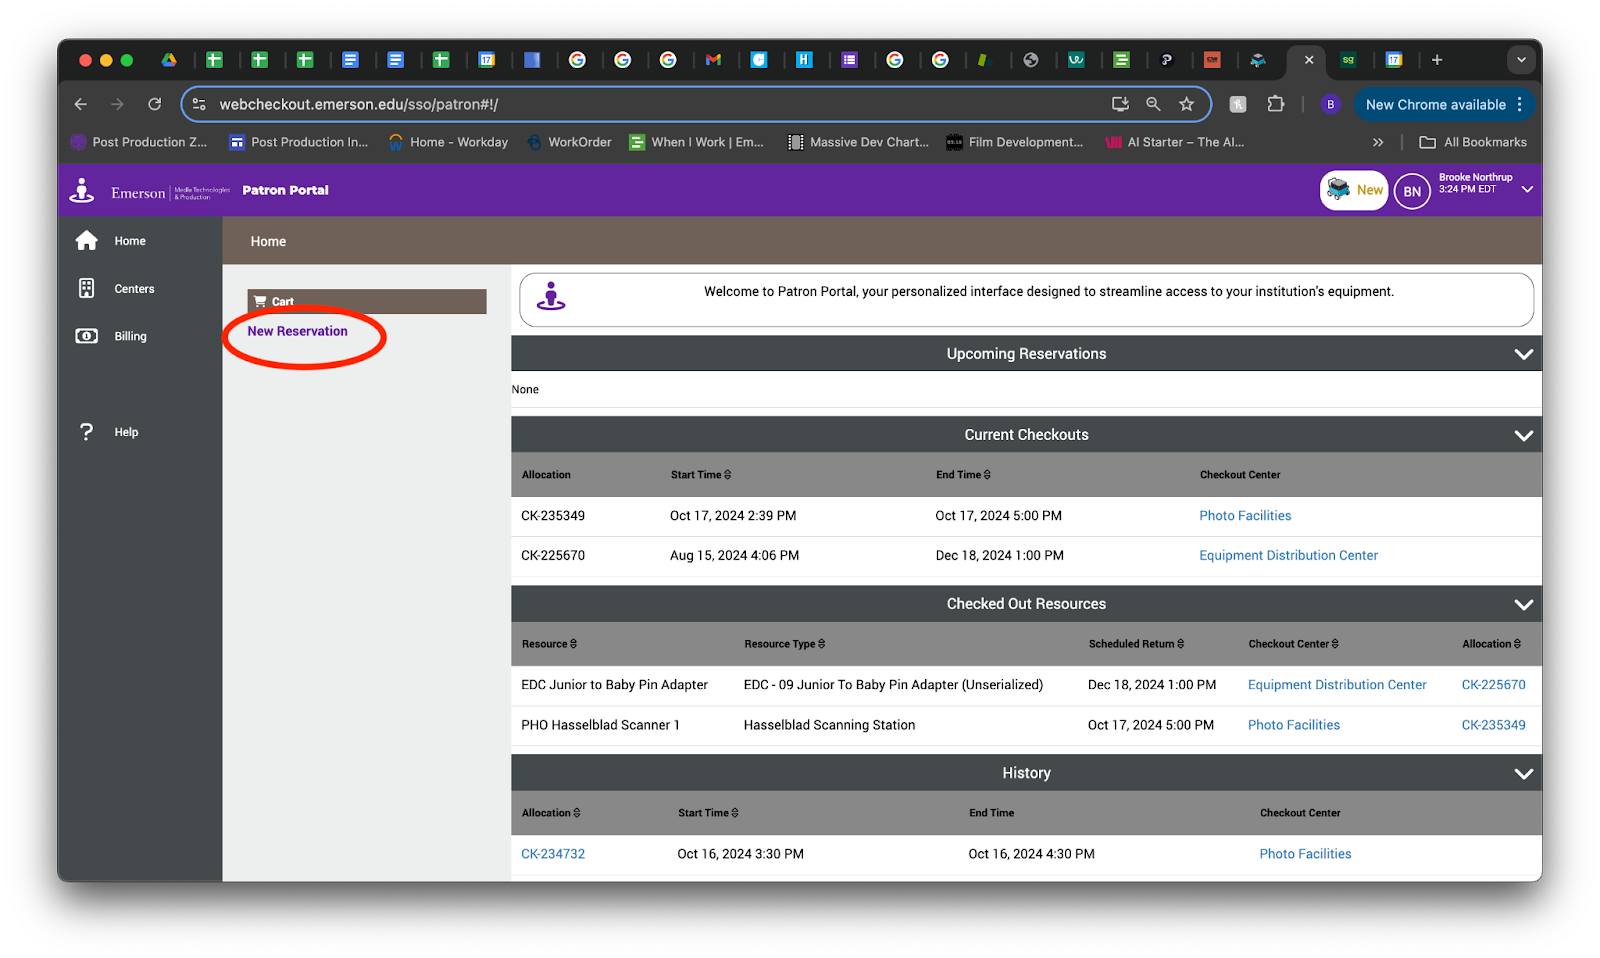The height and width of the screenshot is (958, 1600).
Task: Collapse the Checked Out Resources section
Action: click(x=1523, y=604)
